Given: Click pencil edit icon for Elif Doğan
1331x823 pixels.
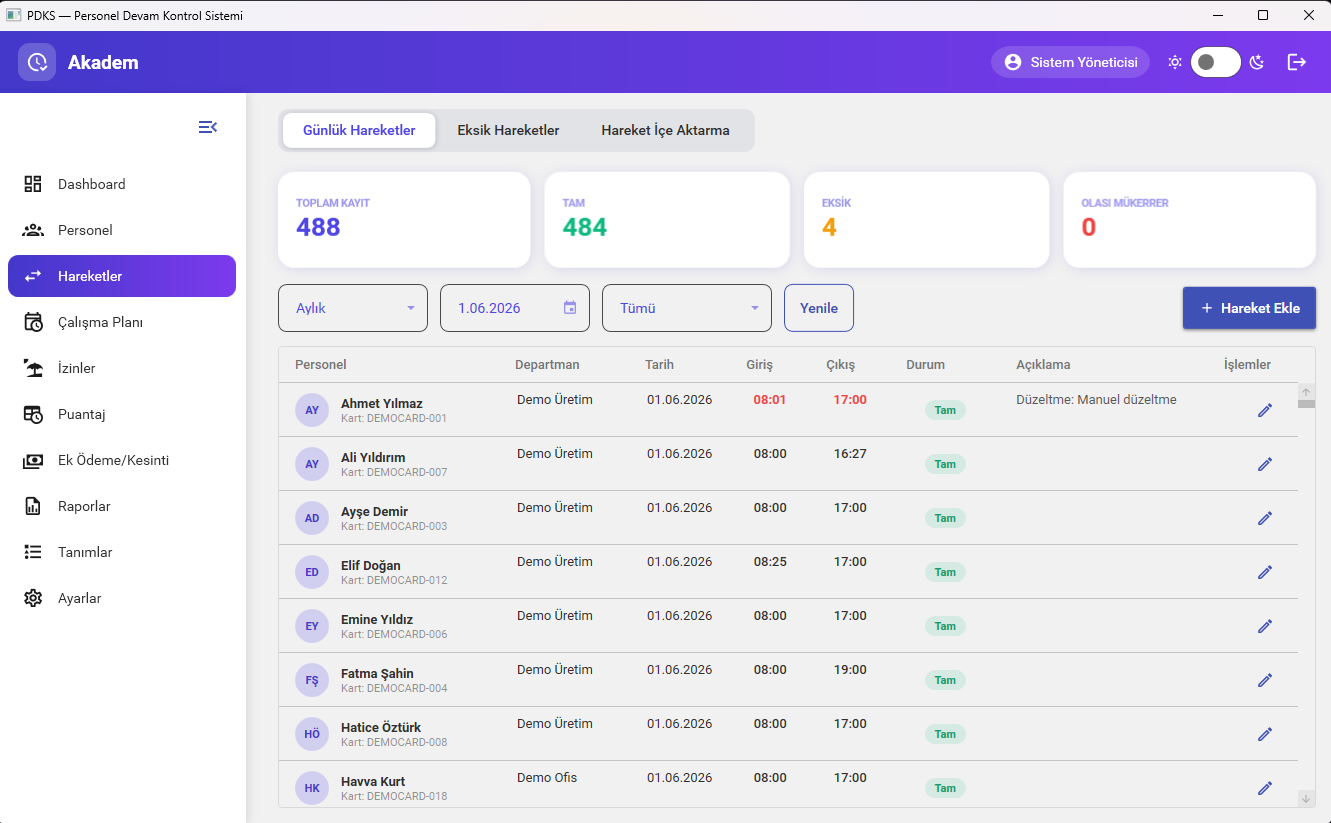Looking at the screenshot, I should [1265, 572].
